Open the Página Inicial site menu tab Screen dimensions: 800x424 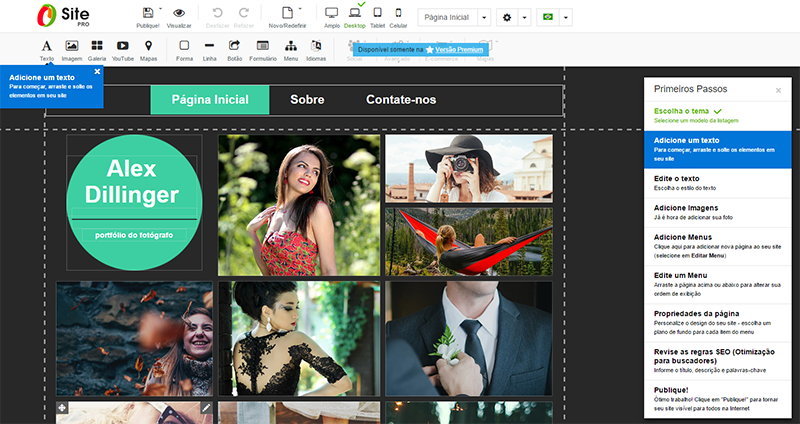tap(210, 99)
